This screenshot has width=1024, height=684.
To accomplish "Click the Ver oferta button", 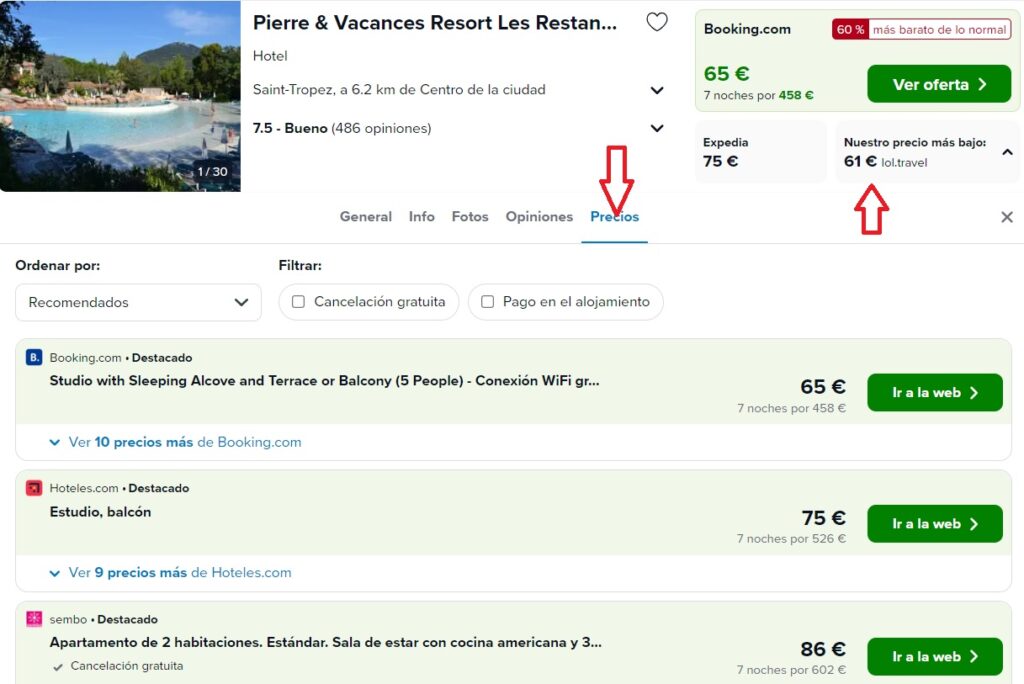I will pos(939,84).
